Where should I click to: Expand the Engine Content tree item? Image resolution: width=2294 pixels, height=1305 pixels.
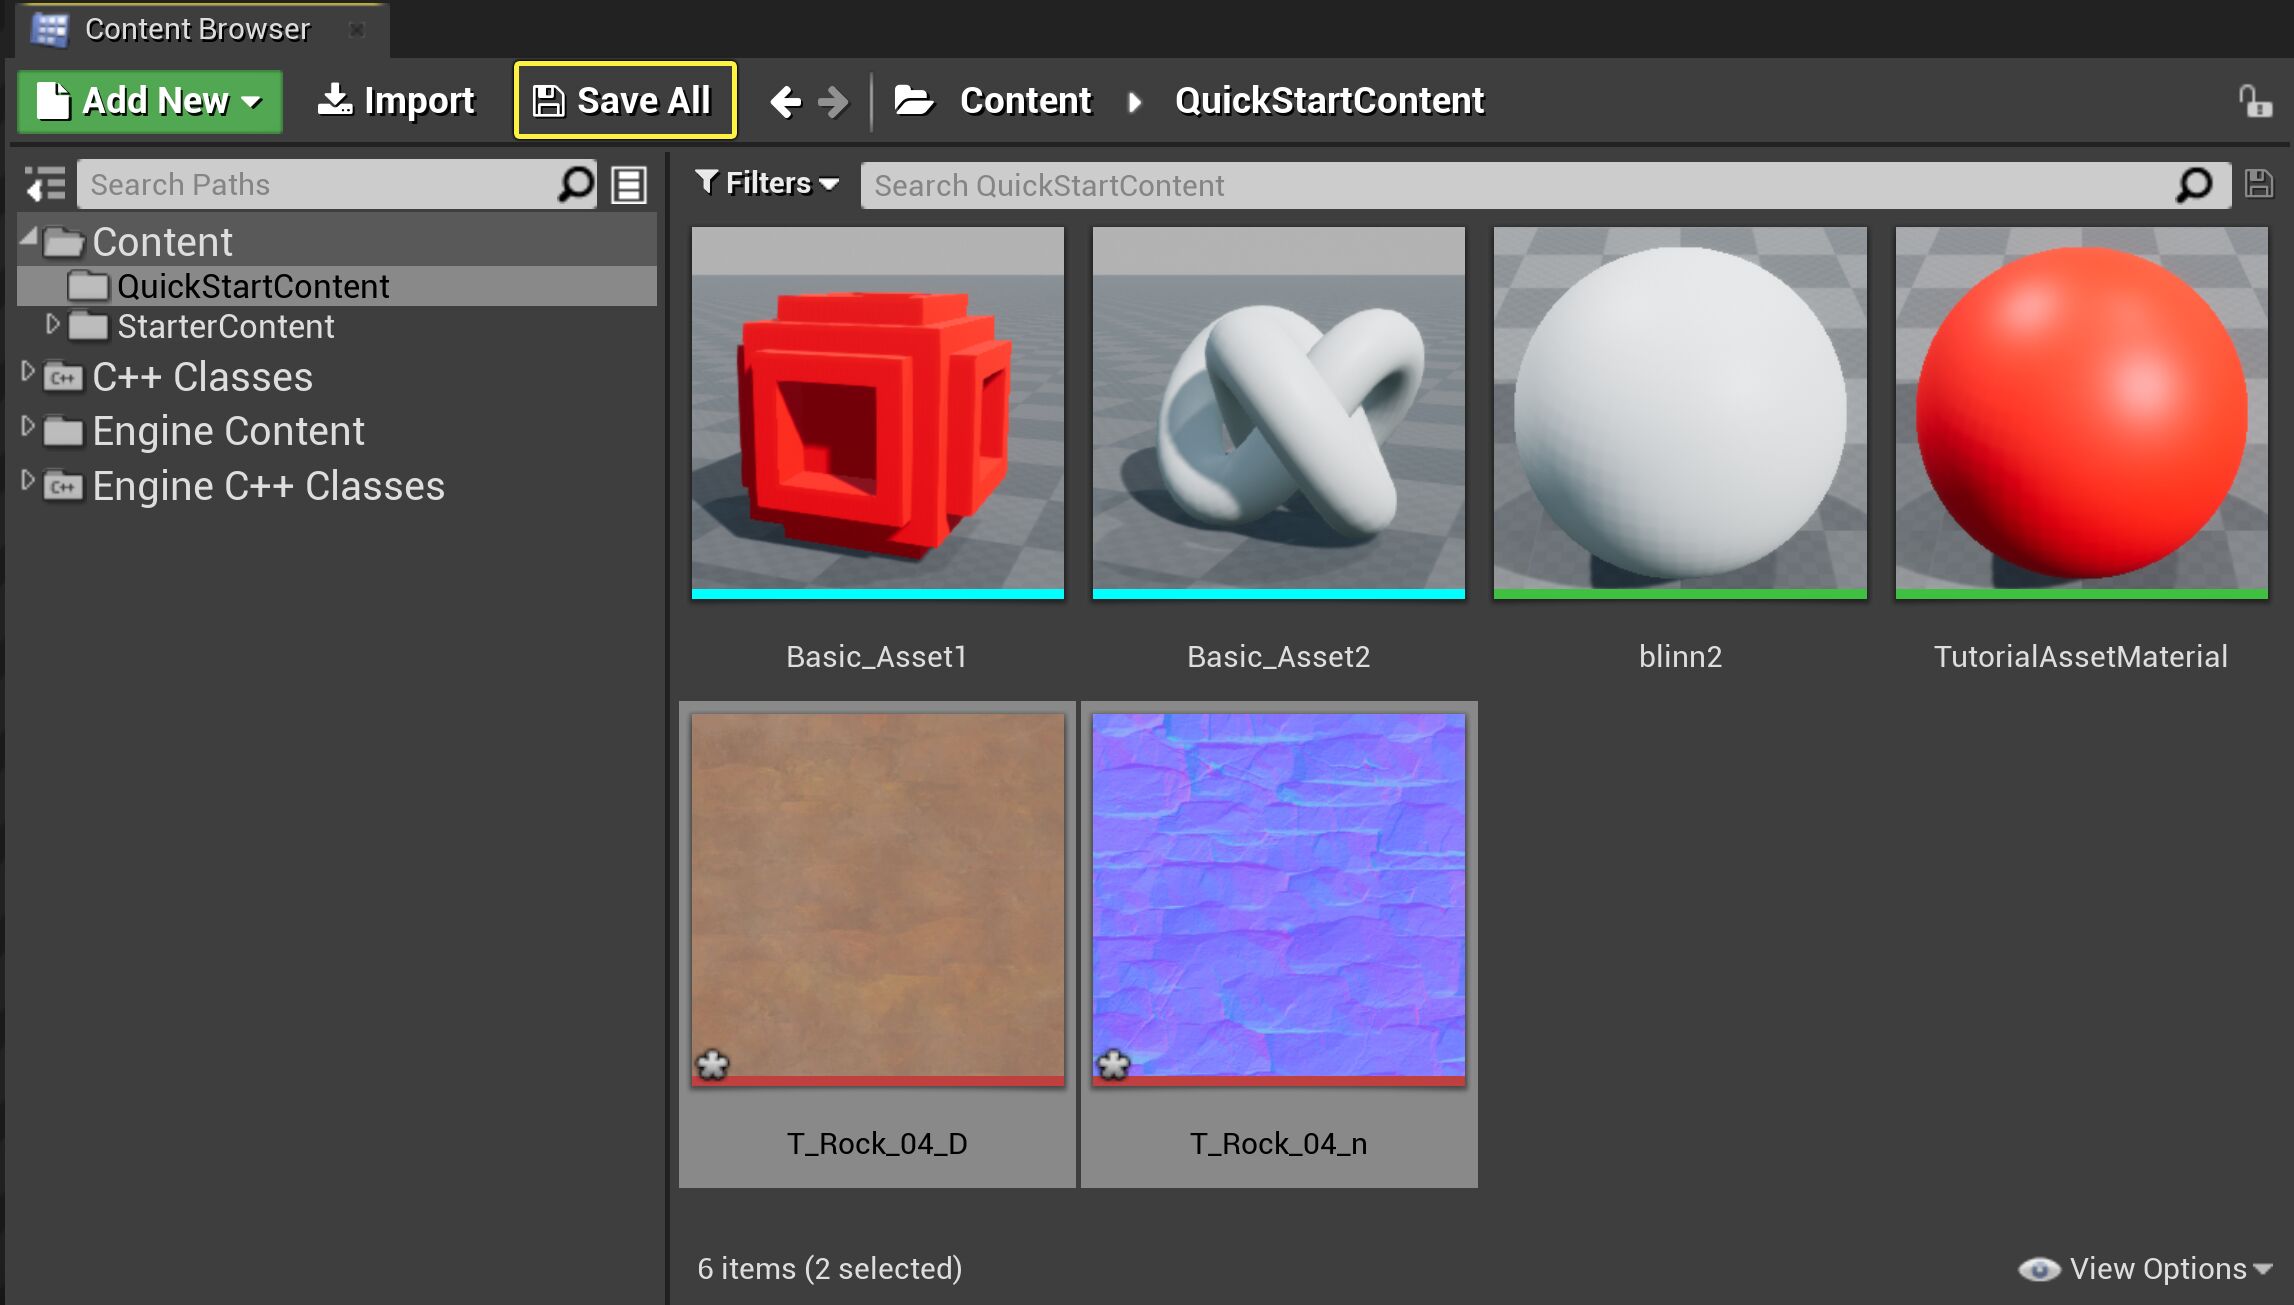26,429
